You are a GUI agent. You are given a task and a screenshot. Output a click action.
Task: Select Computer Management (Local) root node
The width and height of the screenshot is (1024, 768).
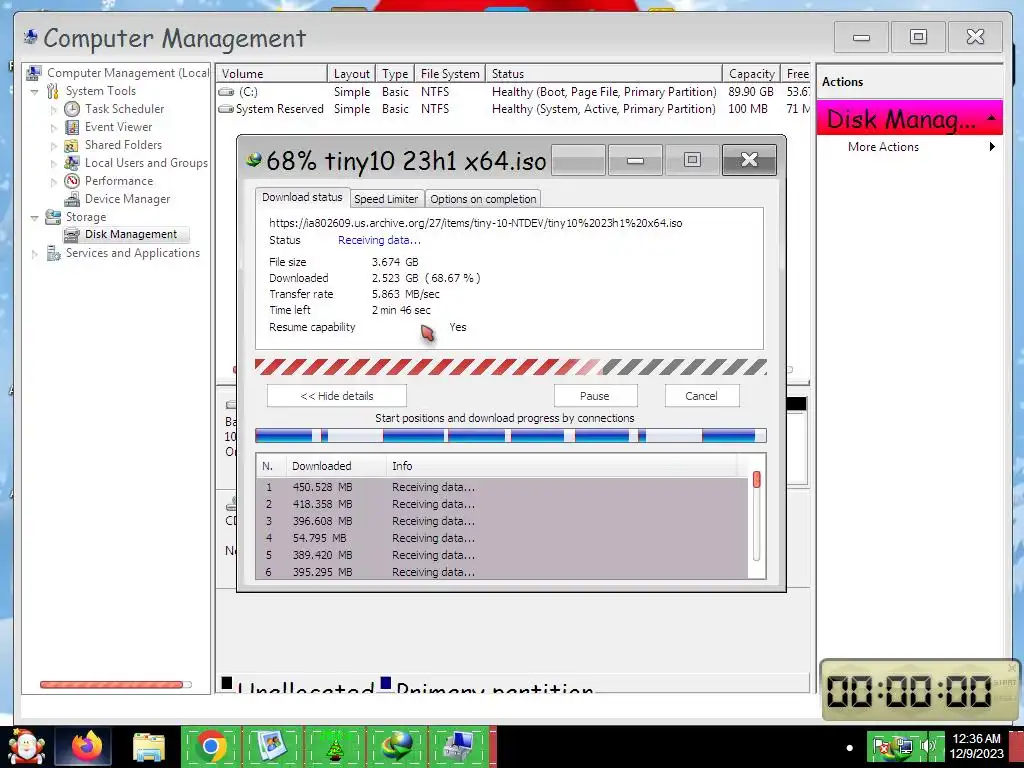coord(128,73)
